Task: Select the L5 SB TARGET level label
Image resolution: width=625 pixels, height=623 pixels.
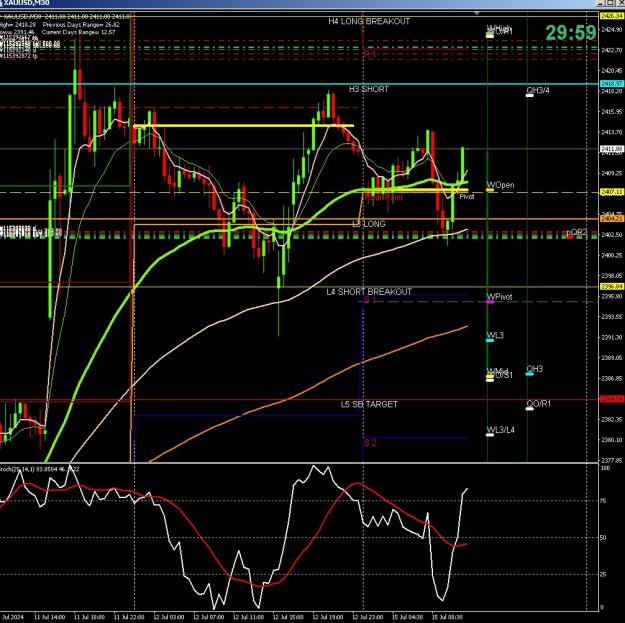Action: (369, 404)
